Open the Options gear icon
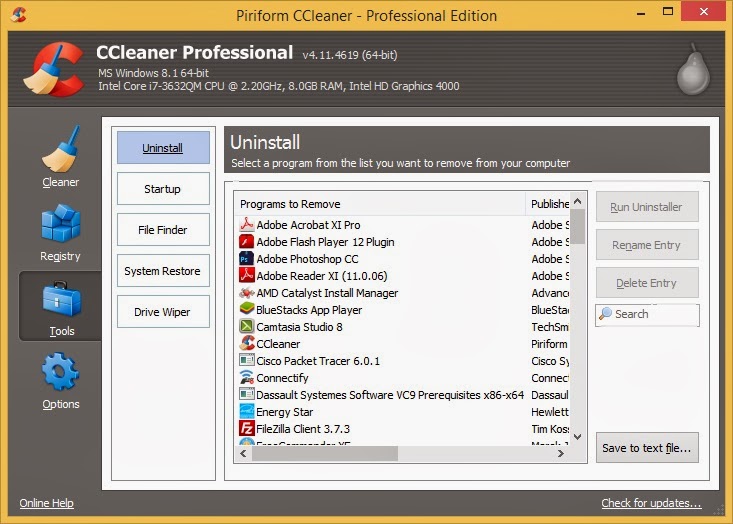The height and width of the screenshot is (524, 733). (60, 371)
